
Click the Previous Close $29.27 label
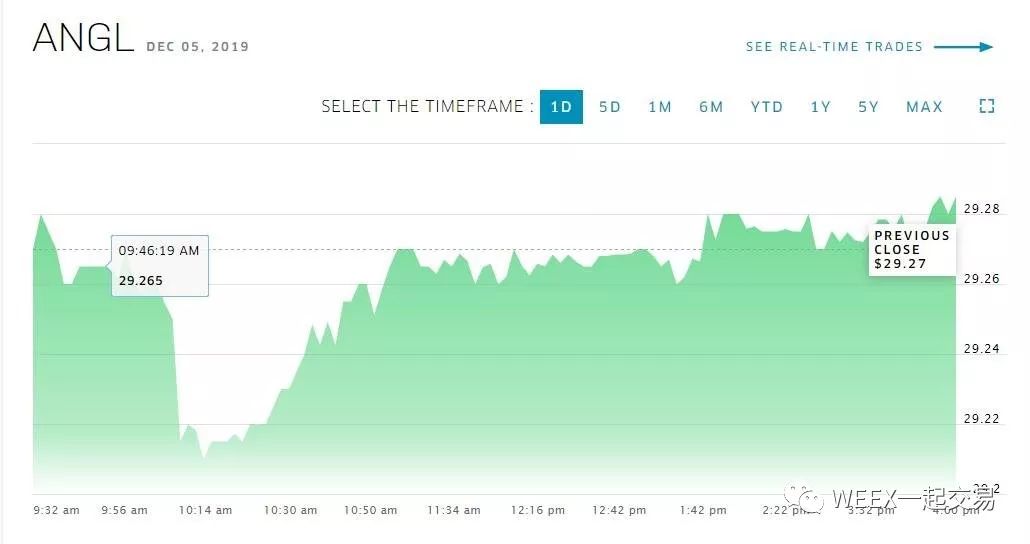(911, 250)
